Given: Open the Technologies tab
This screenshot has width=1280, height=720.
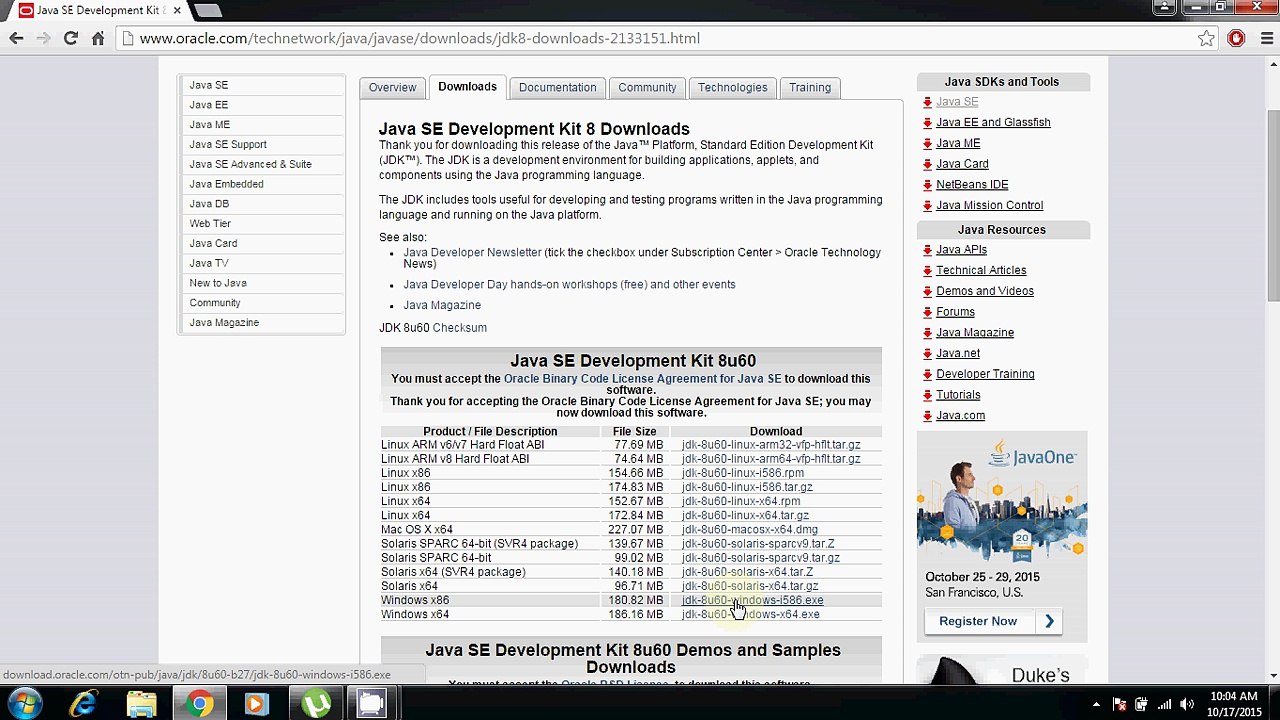Looking at the screenshot, I should pyautogui.click(x=732, y=87).
